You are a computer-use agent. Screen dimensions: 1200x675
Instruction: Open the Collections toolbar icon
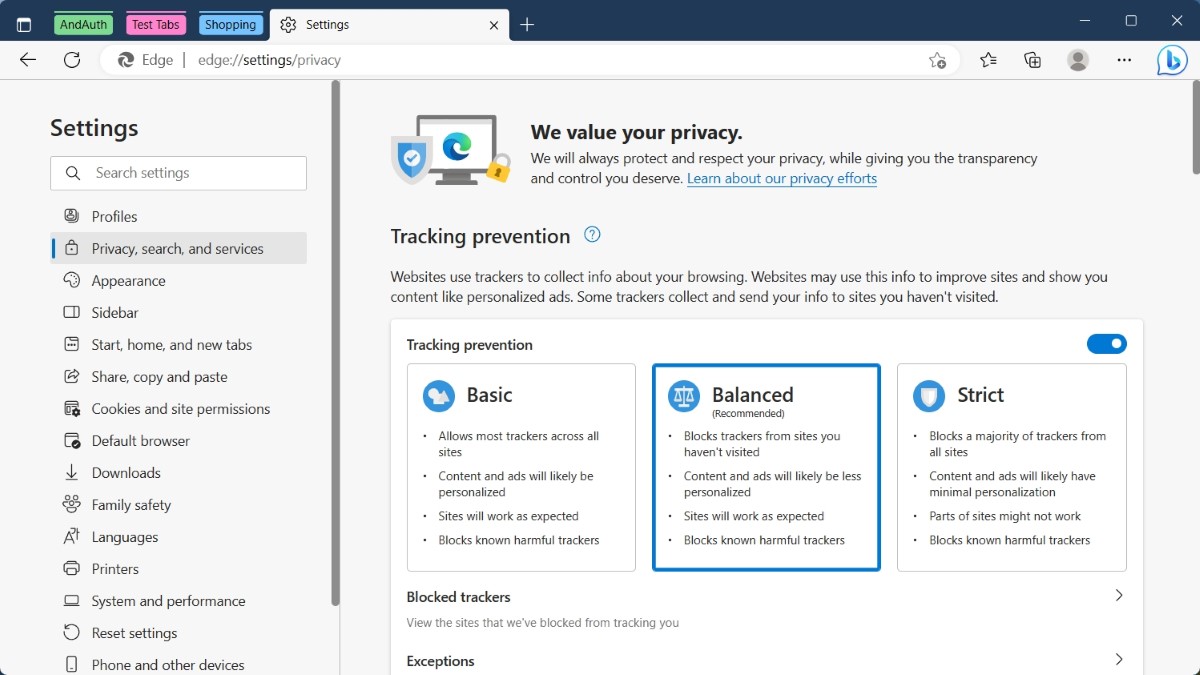[x=1033, y=60]
